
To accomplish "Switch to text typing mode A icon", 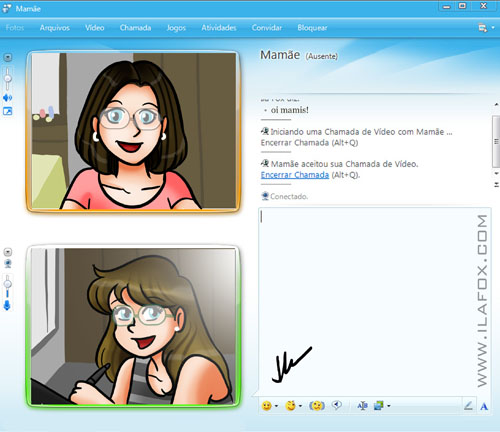I will click(x=484, y=406).
